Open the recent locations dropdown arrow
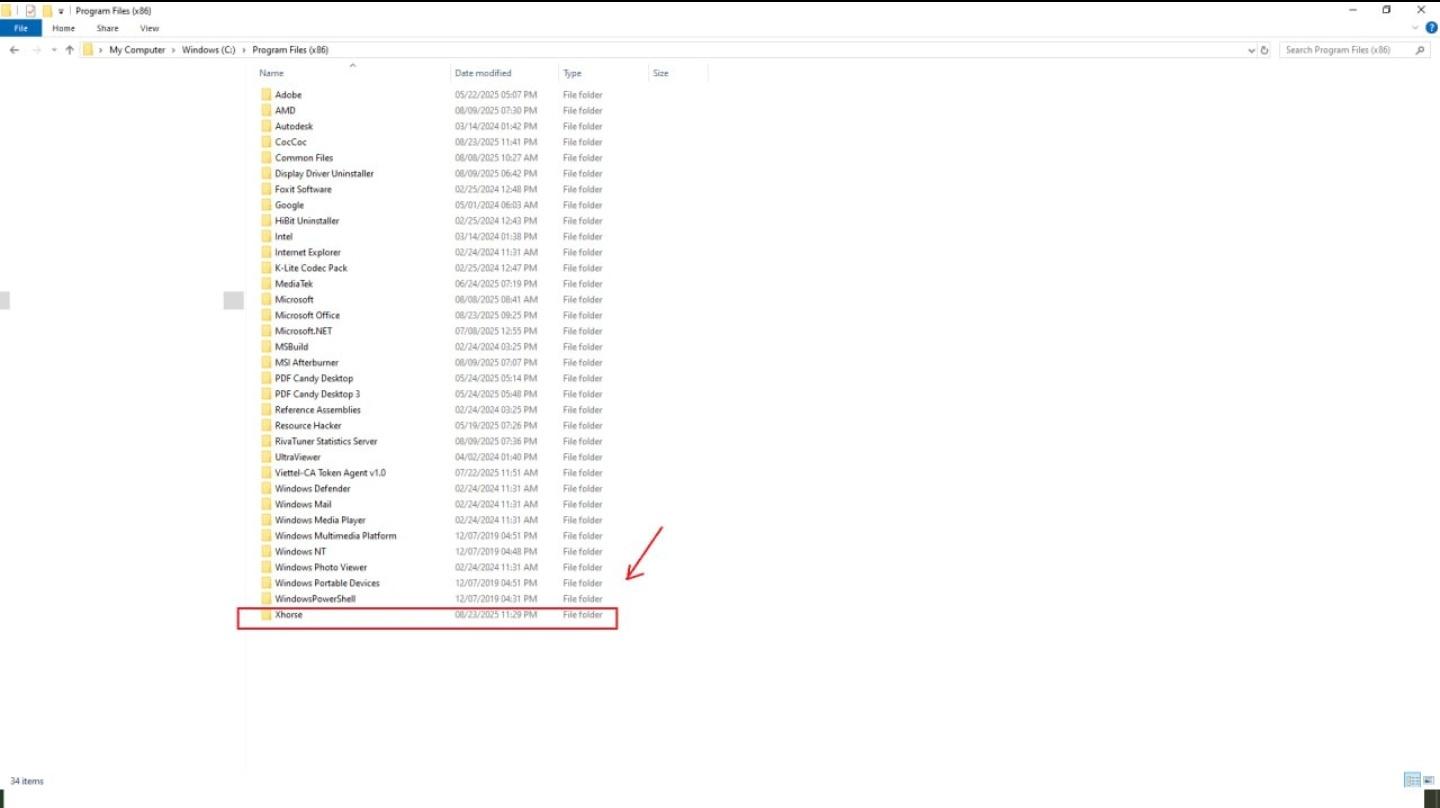 [54, 50]
